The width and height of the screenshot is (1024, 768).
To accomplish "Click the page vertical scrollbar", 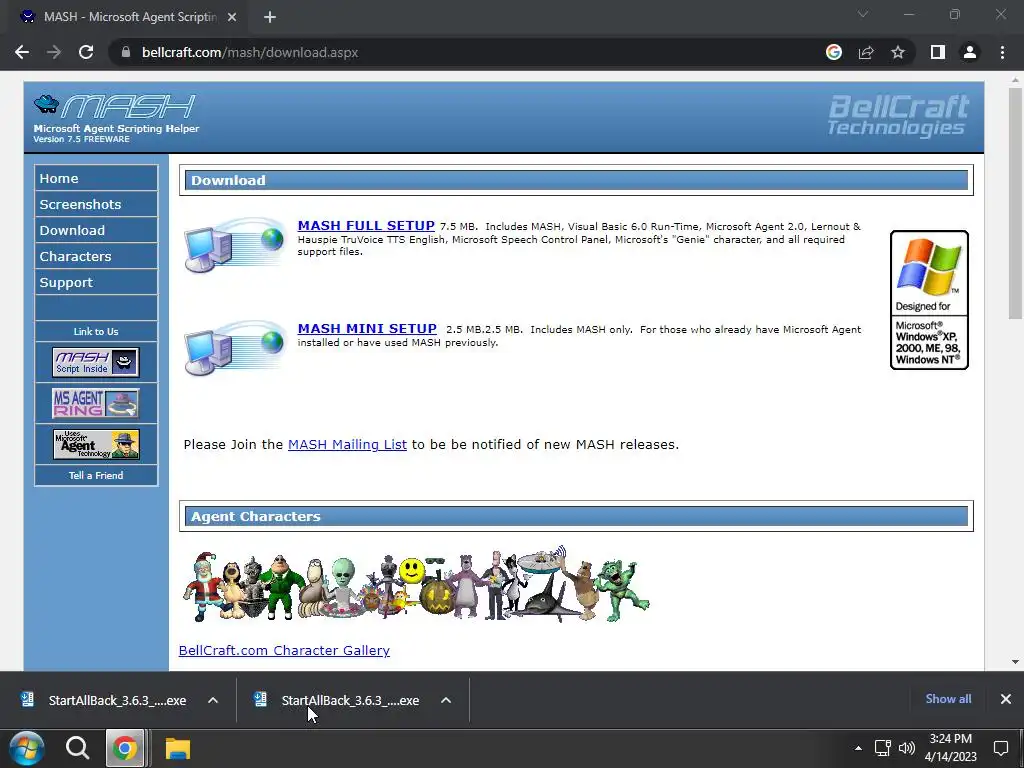I will tap(1015, 202).
